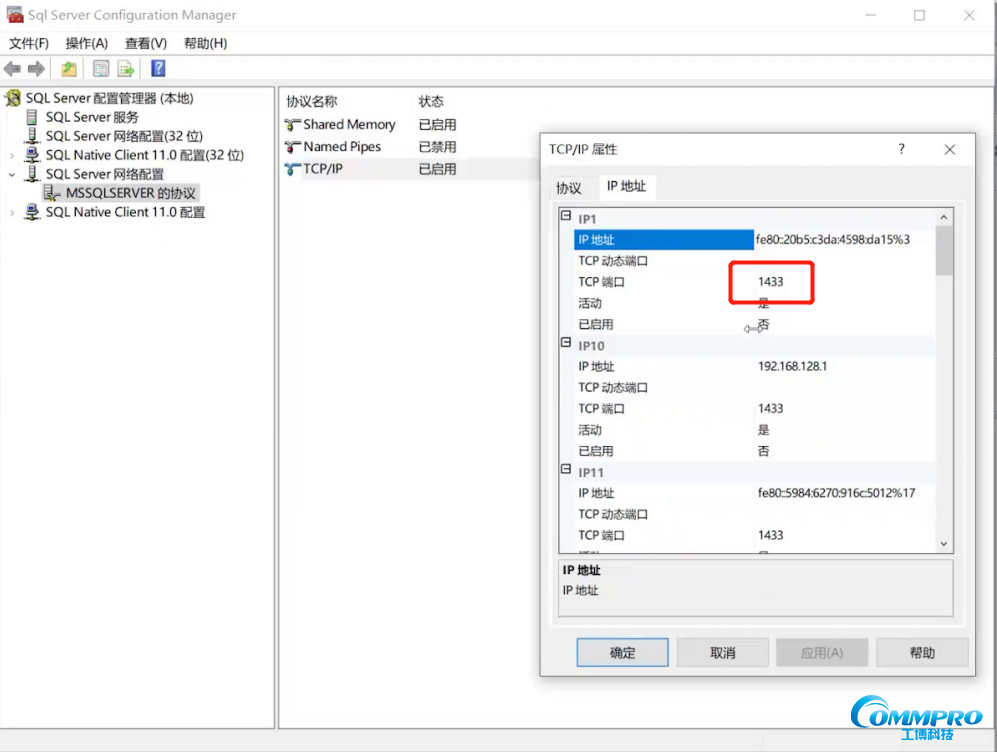Image resolution: width=997 pixels, height=752 pixels.
Task: Open the 操作(A) menu
Action: click(x=86, y=43)
